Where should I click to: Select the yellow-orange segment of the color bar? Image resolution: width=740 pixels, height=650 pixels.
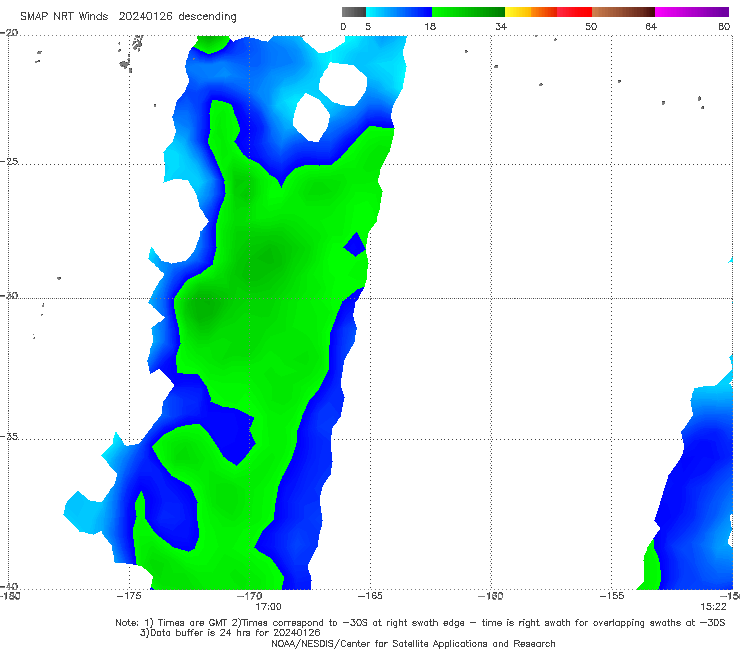pos(531,12)
